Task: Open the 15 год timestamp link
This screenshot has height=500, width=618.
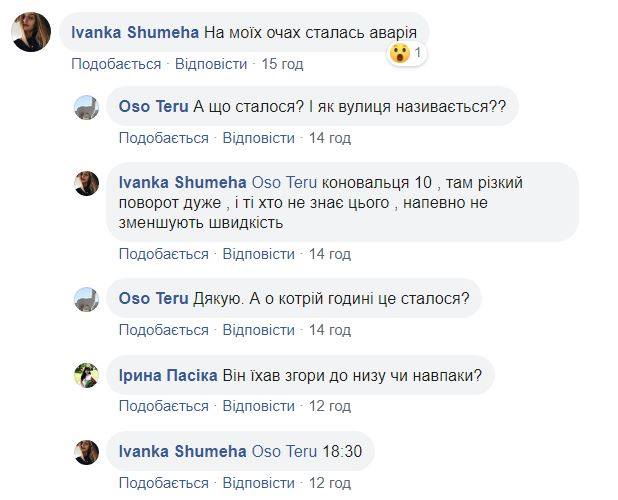Action: pos(283,64)
